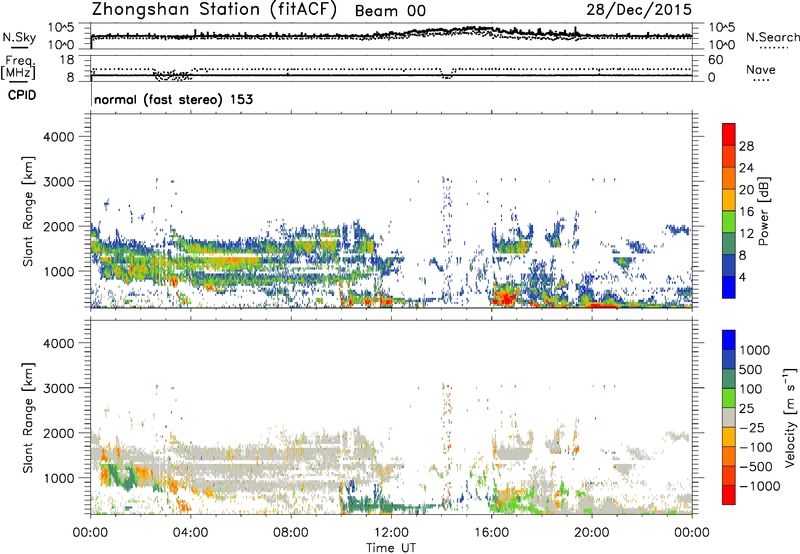Click the "25" label on Velocity colorbar
This screenshot has height=554, width=800.
tap(747, 409)
